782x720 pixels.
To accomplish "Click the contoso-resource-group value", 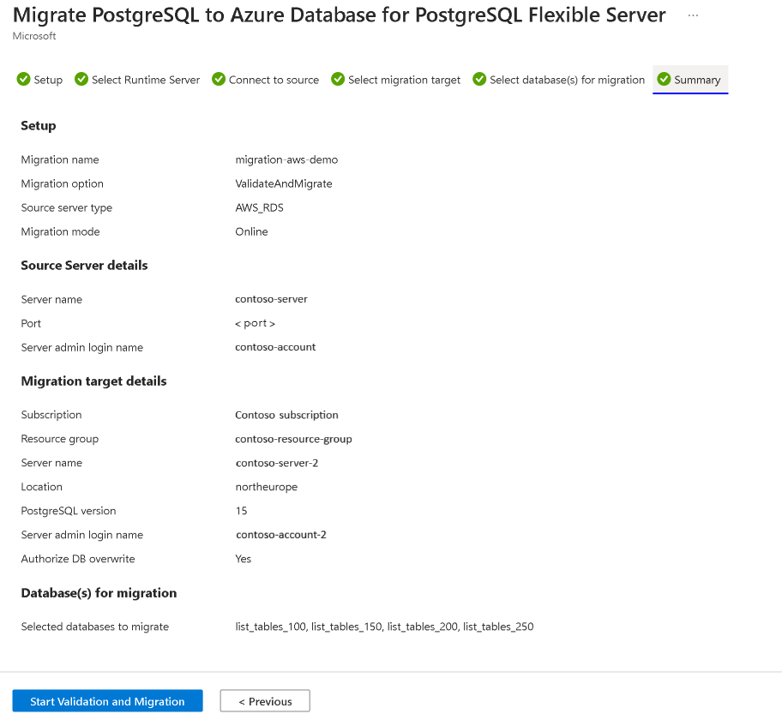I will coord(293,439).
